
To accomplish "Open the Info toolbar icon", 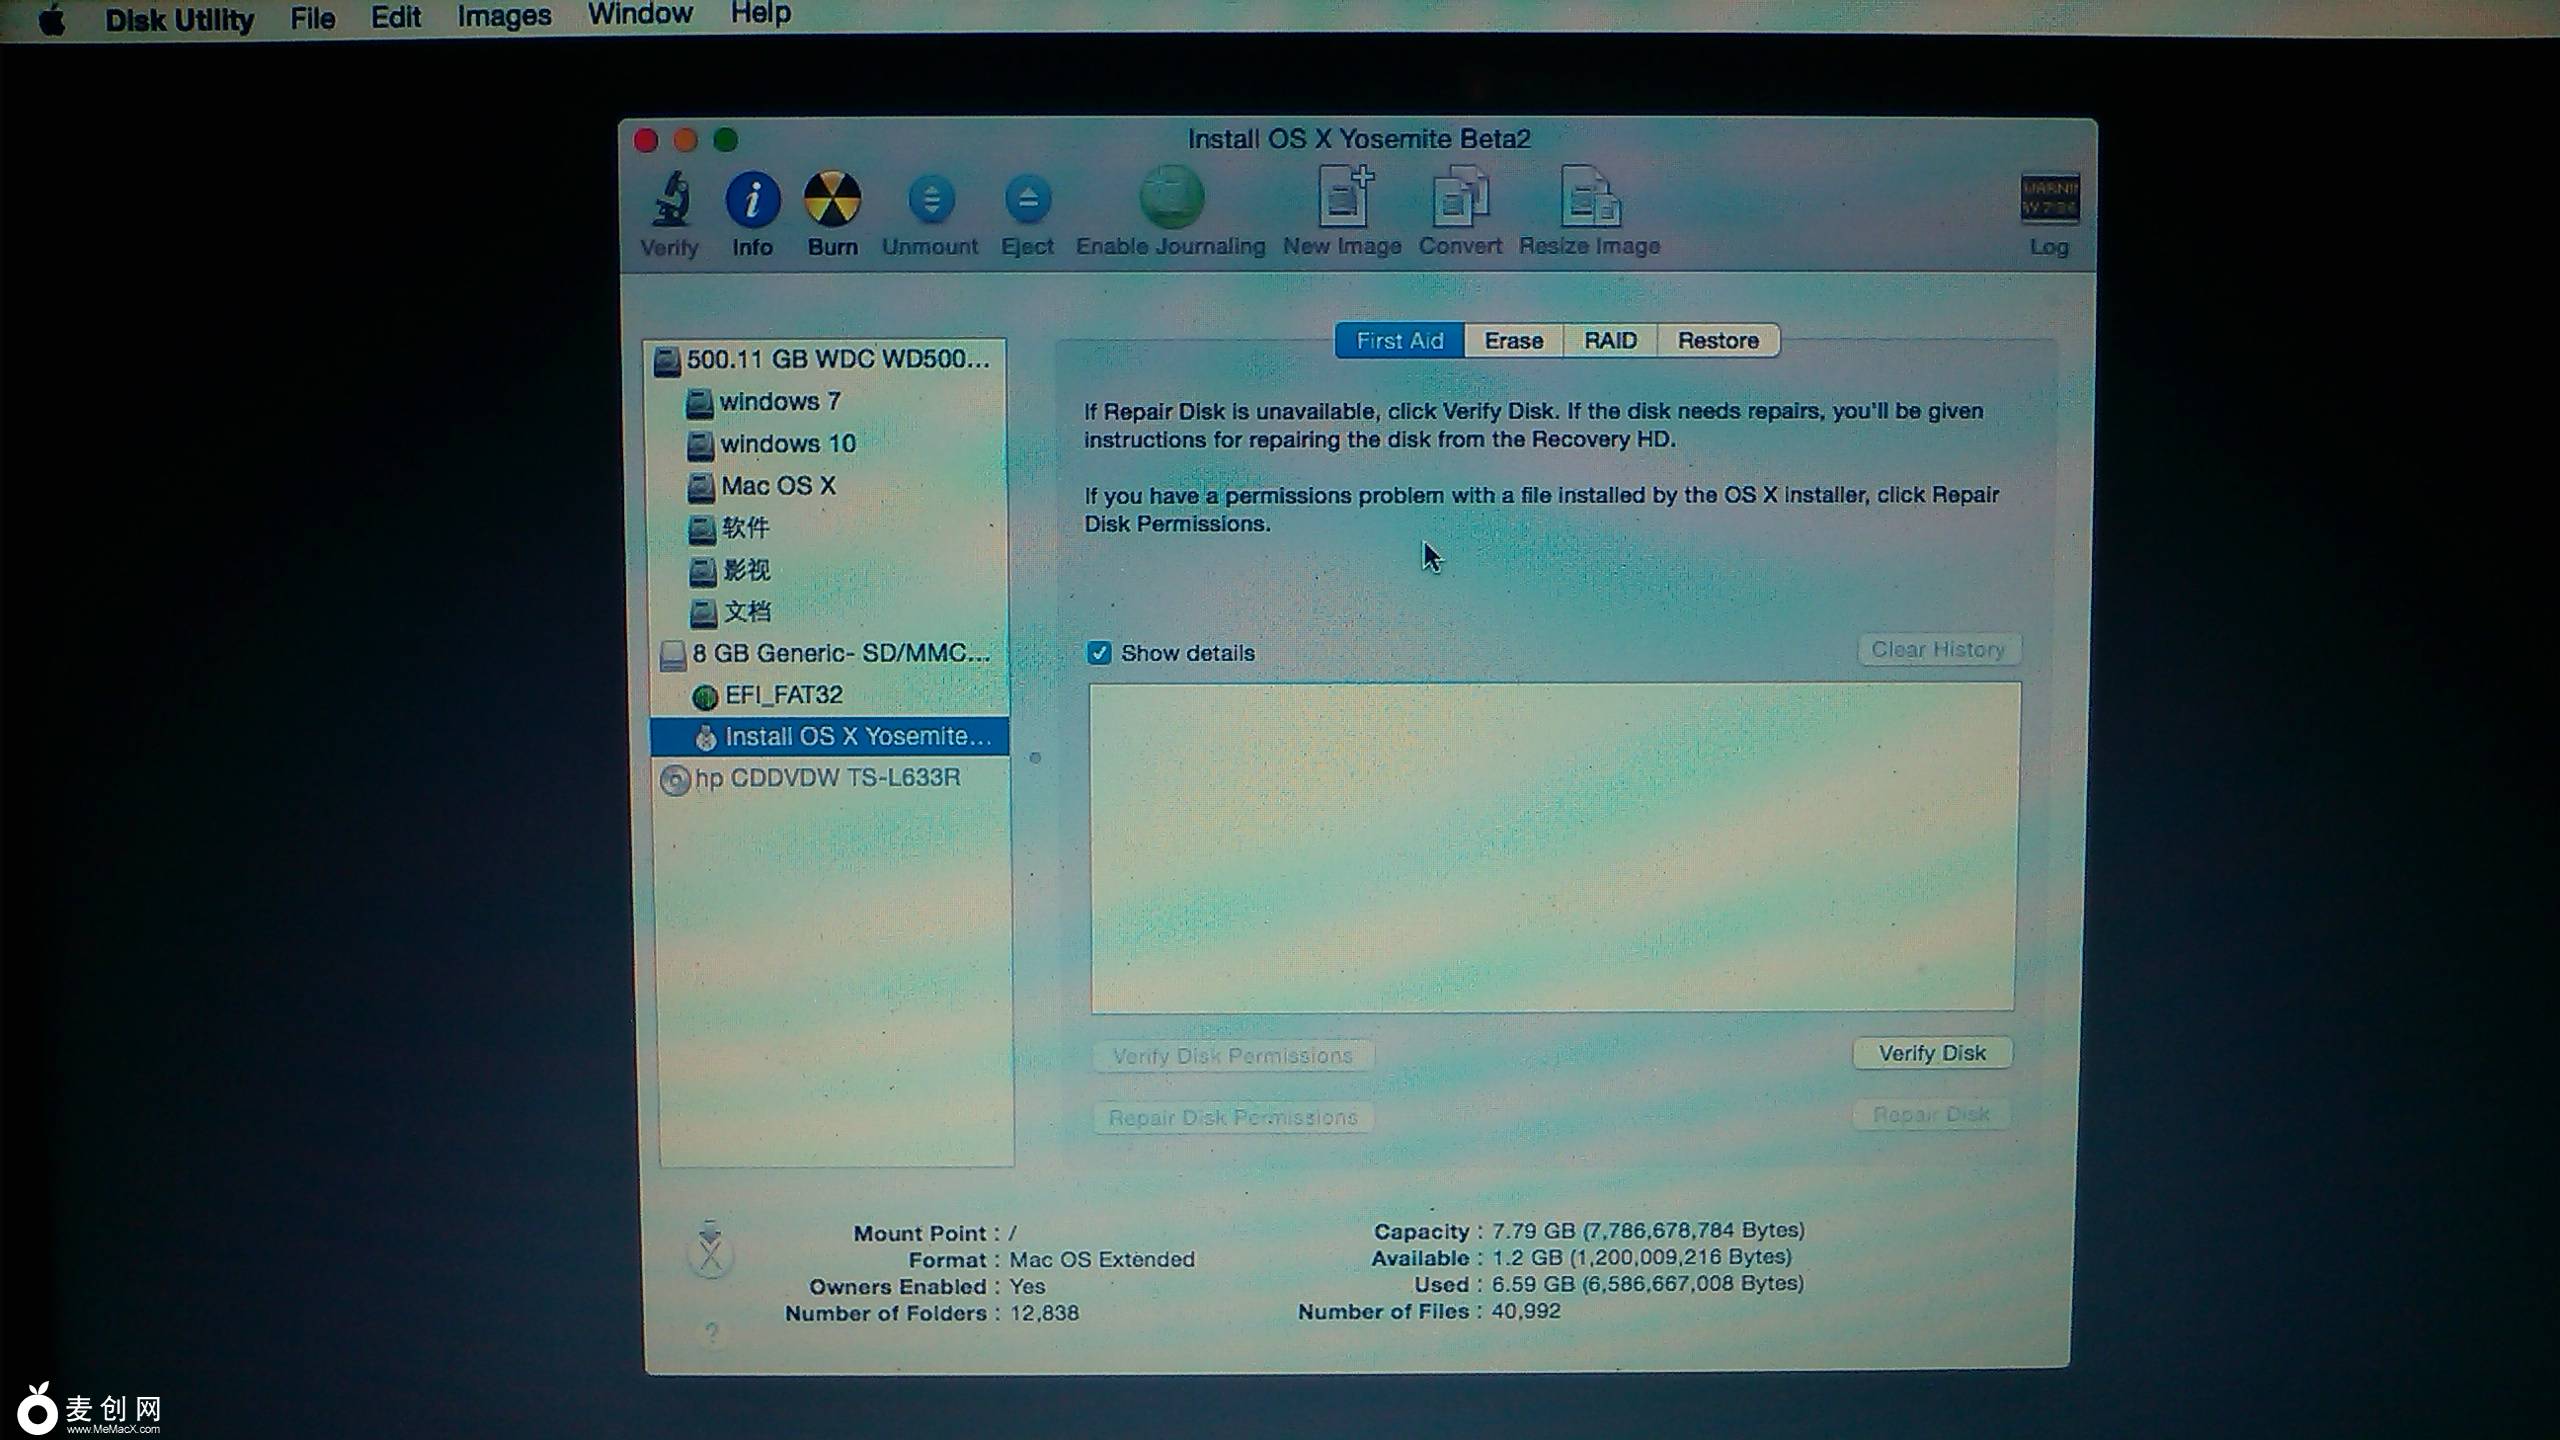I will [x=752, y=200].
